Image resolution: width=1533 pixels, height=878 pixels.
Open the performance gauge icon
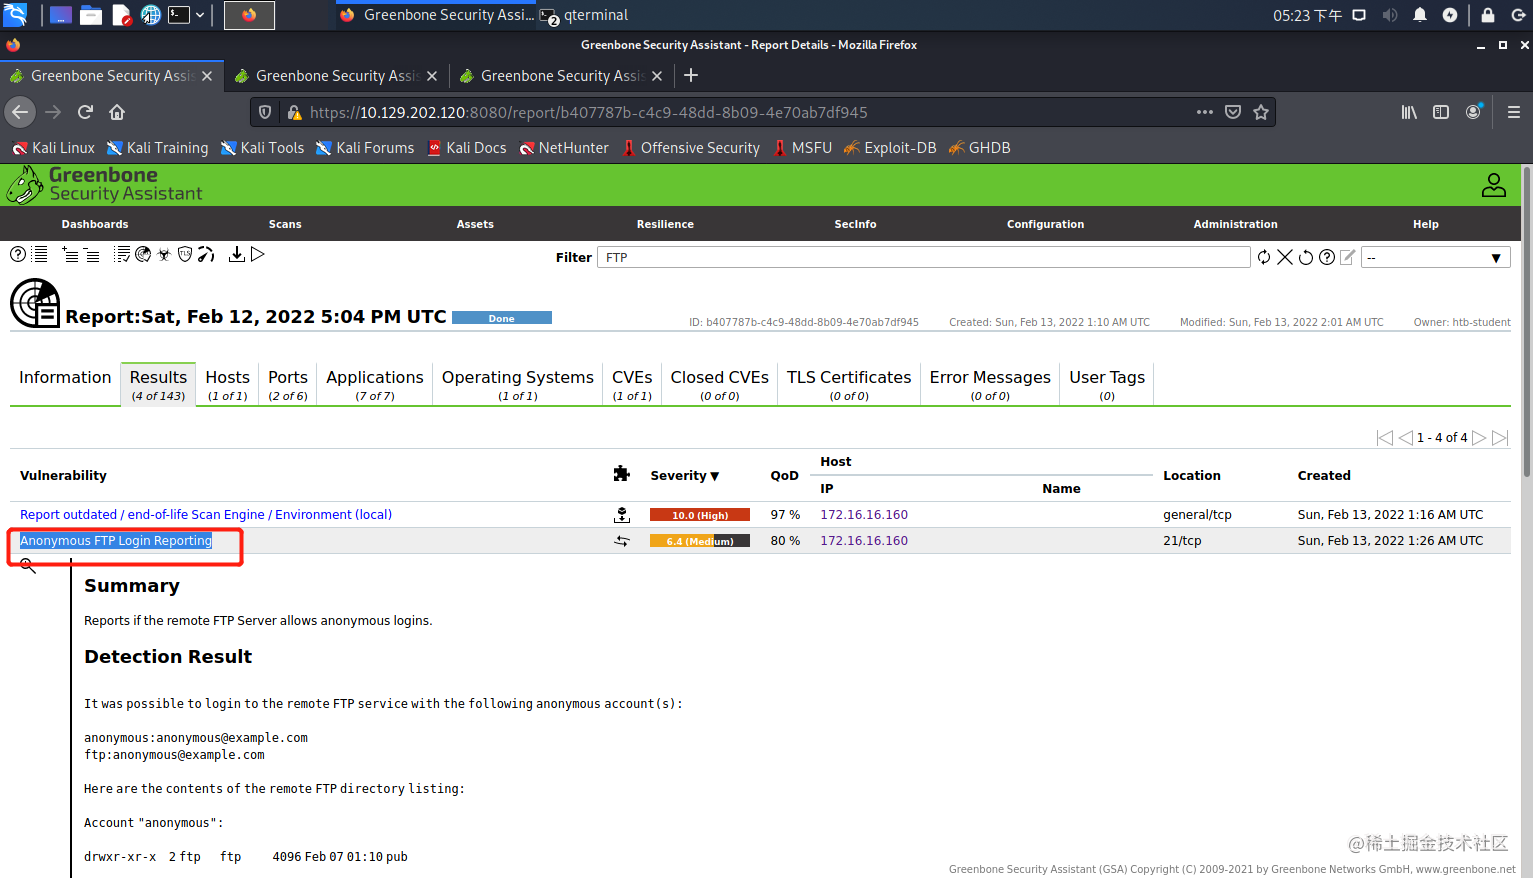tap(206, 255)
